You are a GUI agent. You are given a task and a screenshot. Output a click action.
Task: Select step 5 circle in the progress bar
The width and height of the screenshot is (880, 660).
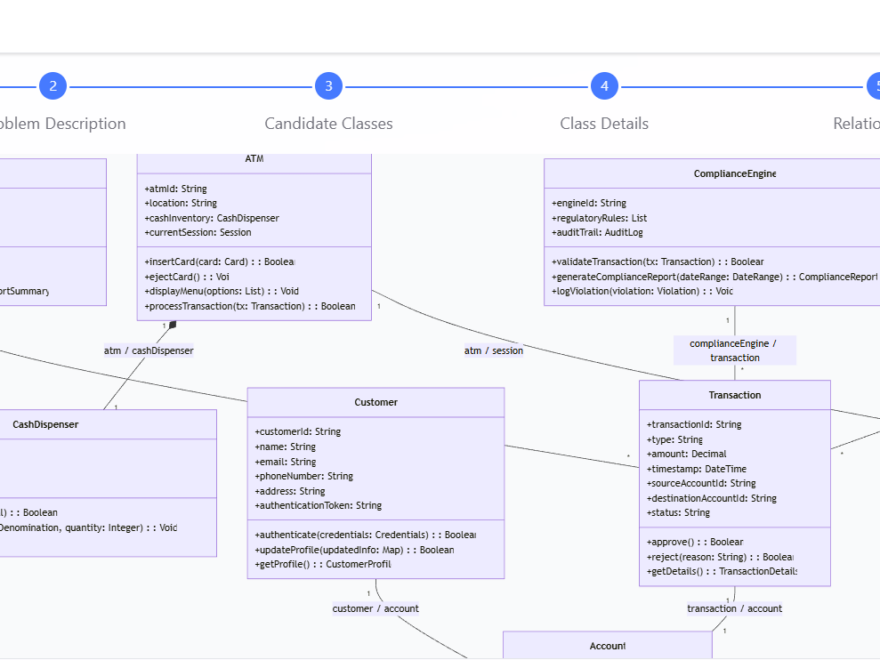click(x=876, y=86)
